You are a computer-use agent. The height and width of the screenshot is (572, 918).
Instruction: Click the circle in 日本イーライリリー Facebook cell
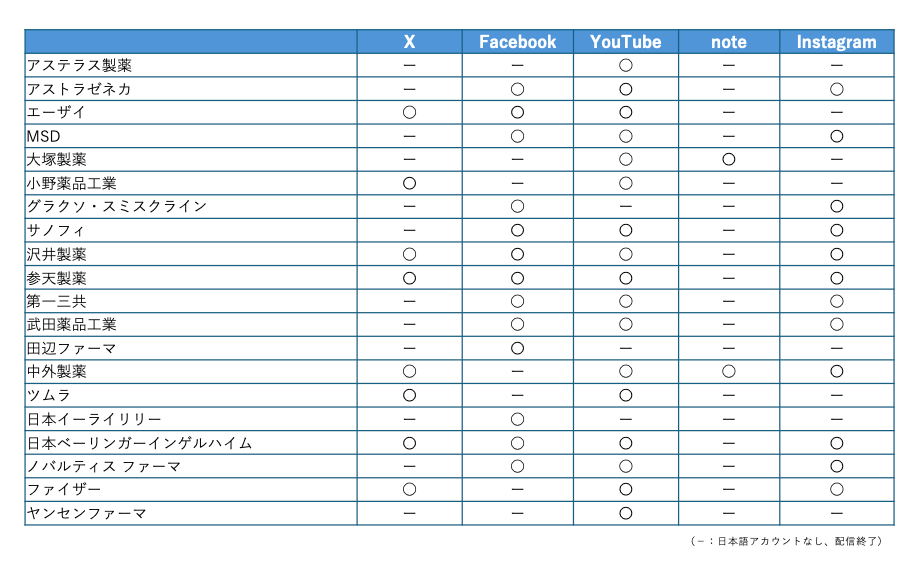[517, 419]
